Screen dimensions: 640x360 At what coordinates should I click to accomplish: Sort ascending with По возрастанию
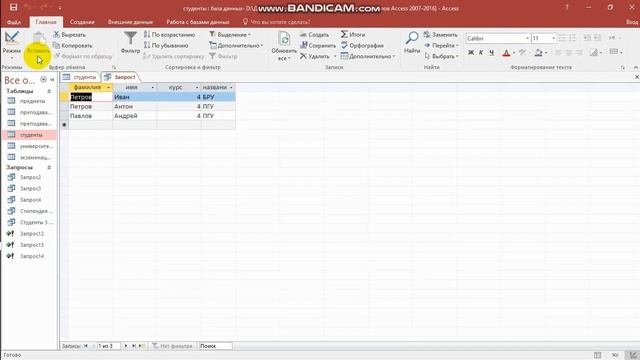169,35
